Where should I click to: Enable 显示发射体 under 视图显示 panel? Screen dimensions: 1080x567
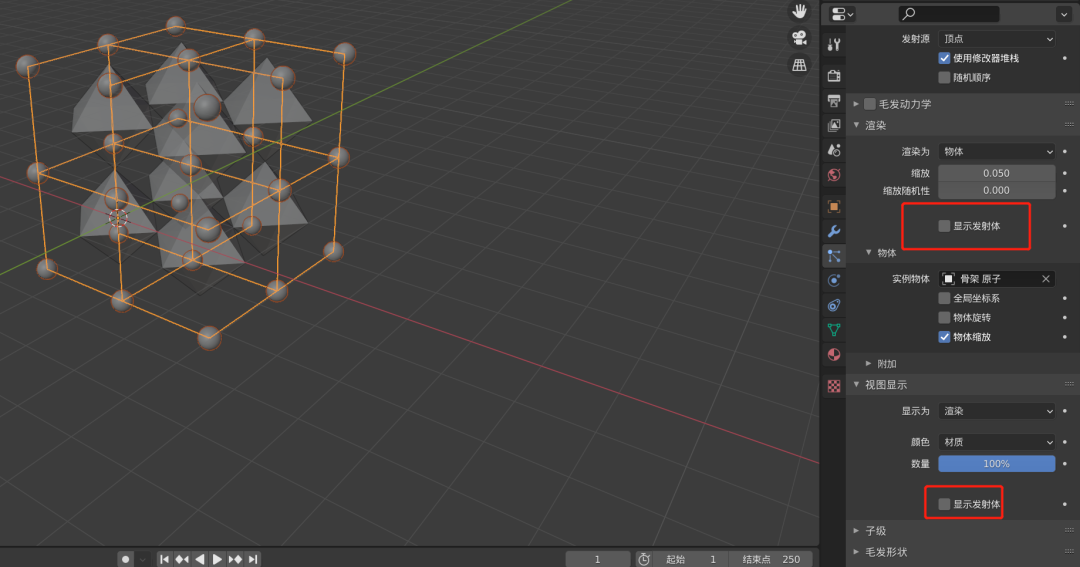pyautogui.click(x=944, y=504)
